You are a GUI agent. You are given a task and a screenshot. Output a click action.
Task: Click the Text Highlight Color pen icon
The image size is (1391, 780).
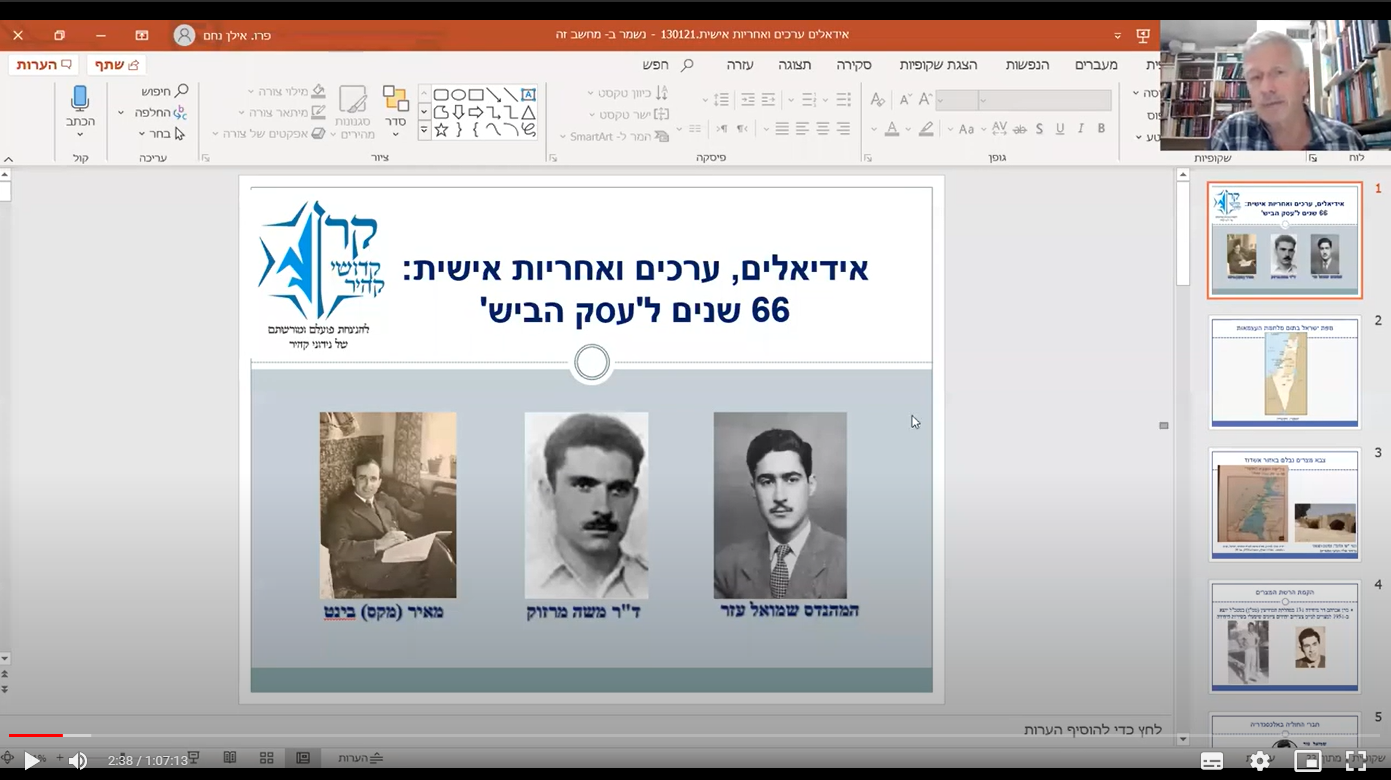[x=926, y=129]
